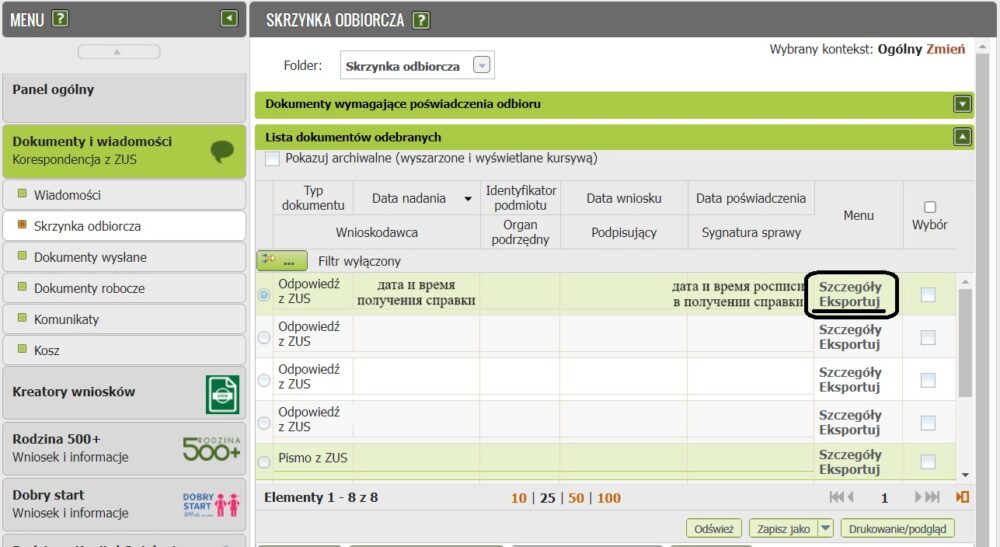The image size is (1000, 547).
Task: Open the filter options button
Action: 281,261
